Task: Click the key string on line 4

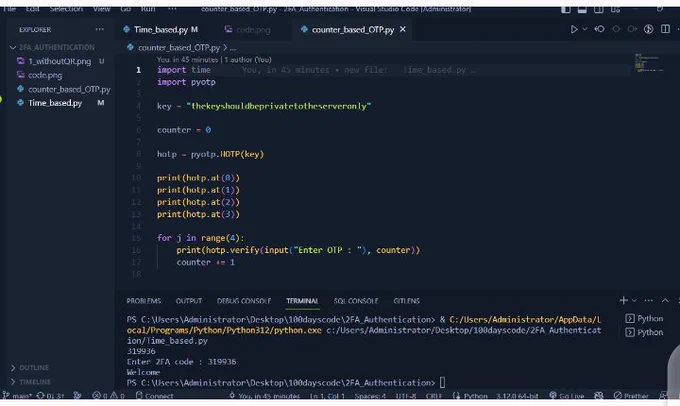Action: (x=279, y=106)
